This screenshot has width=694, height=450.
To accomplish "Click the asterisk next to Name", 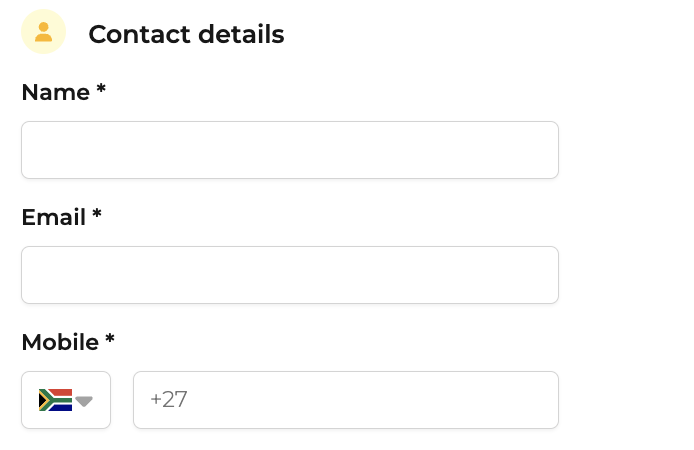I will (101, 88).
